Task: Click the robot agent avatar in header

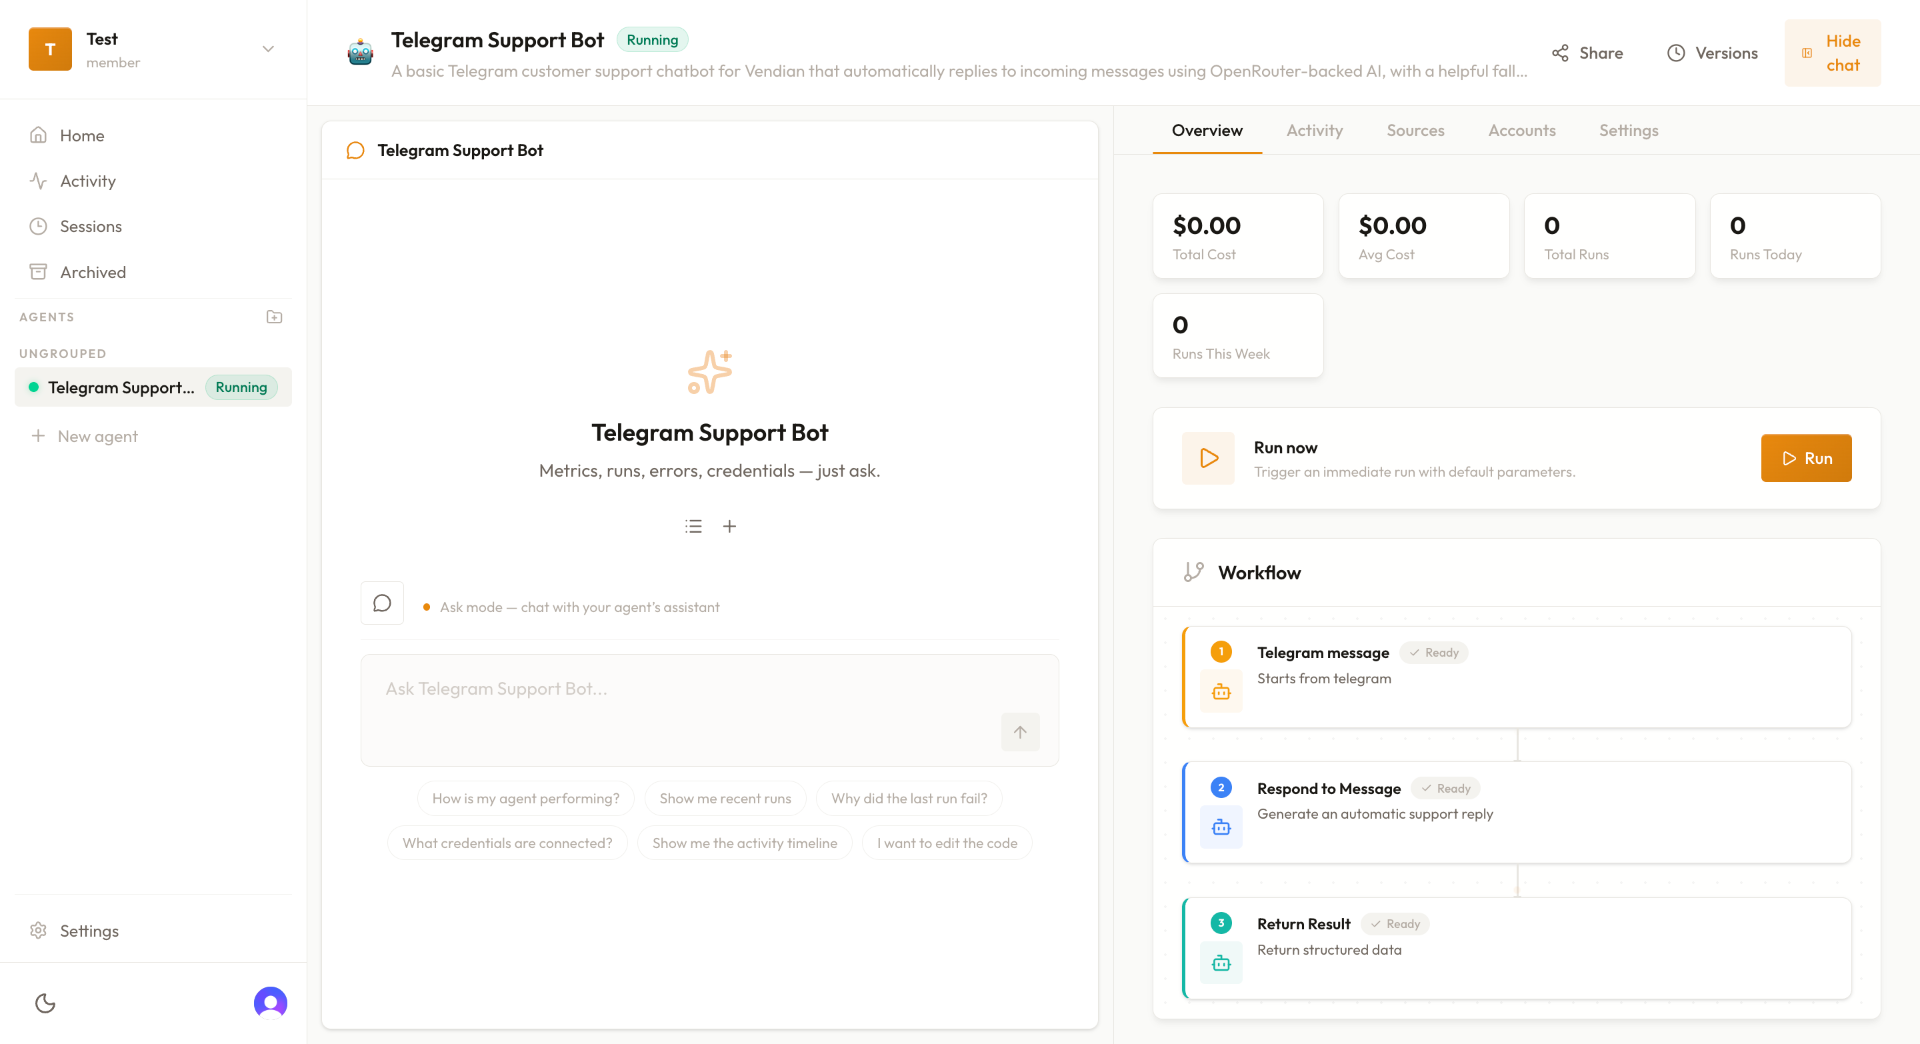Action: click(x=360, y=52)
